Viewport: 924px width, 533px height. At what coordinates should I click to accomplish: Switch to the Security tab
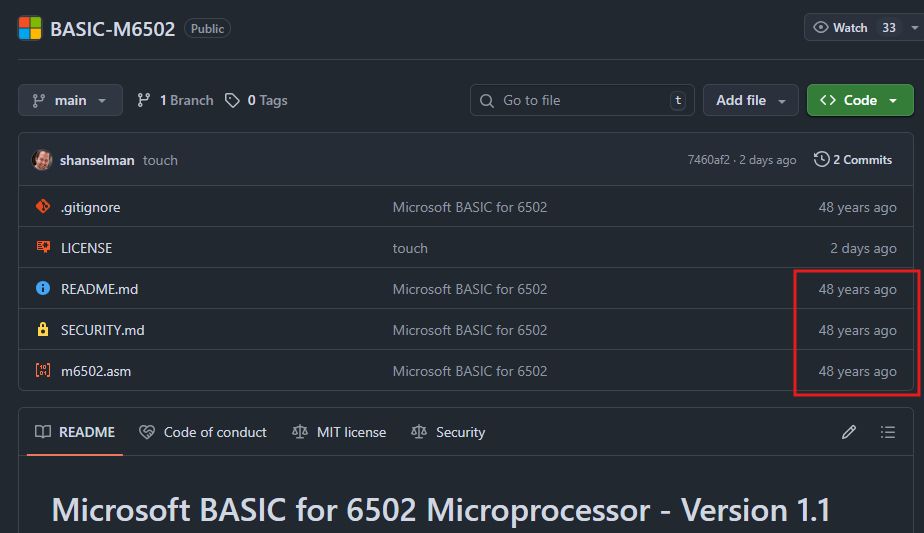448,432
